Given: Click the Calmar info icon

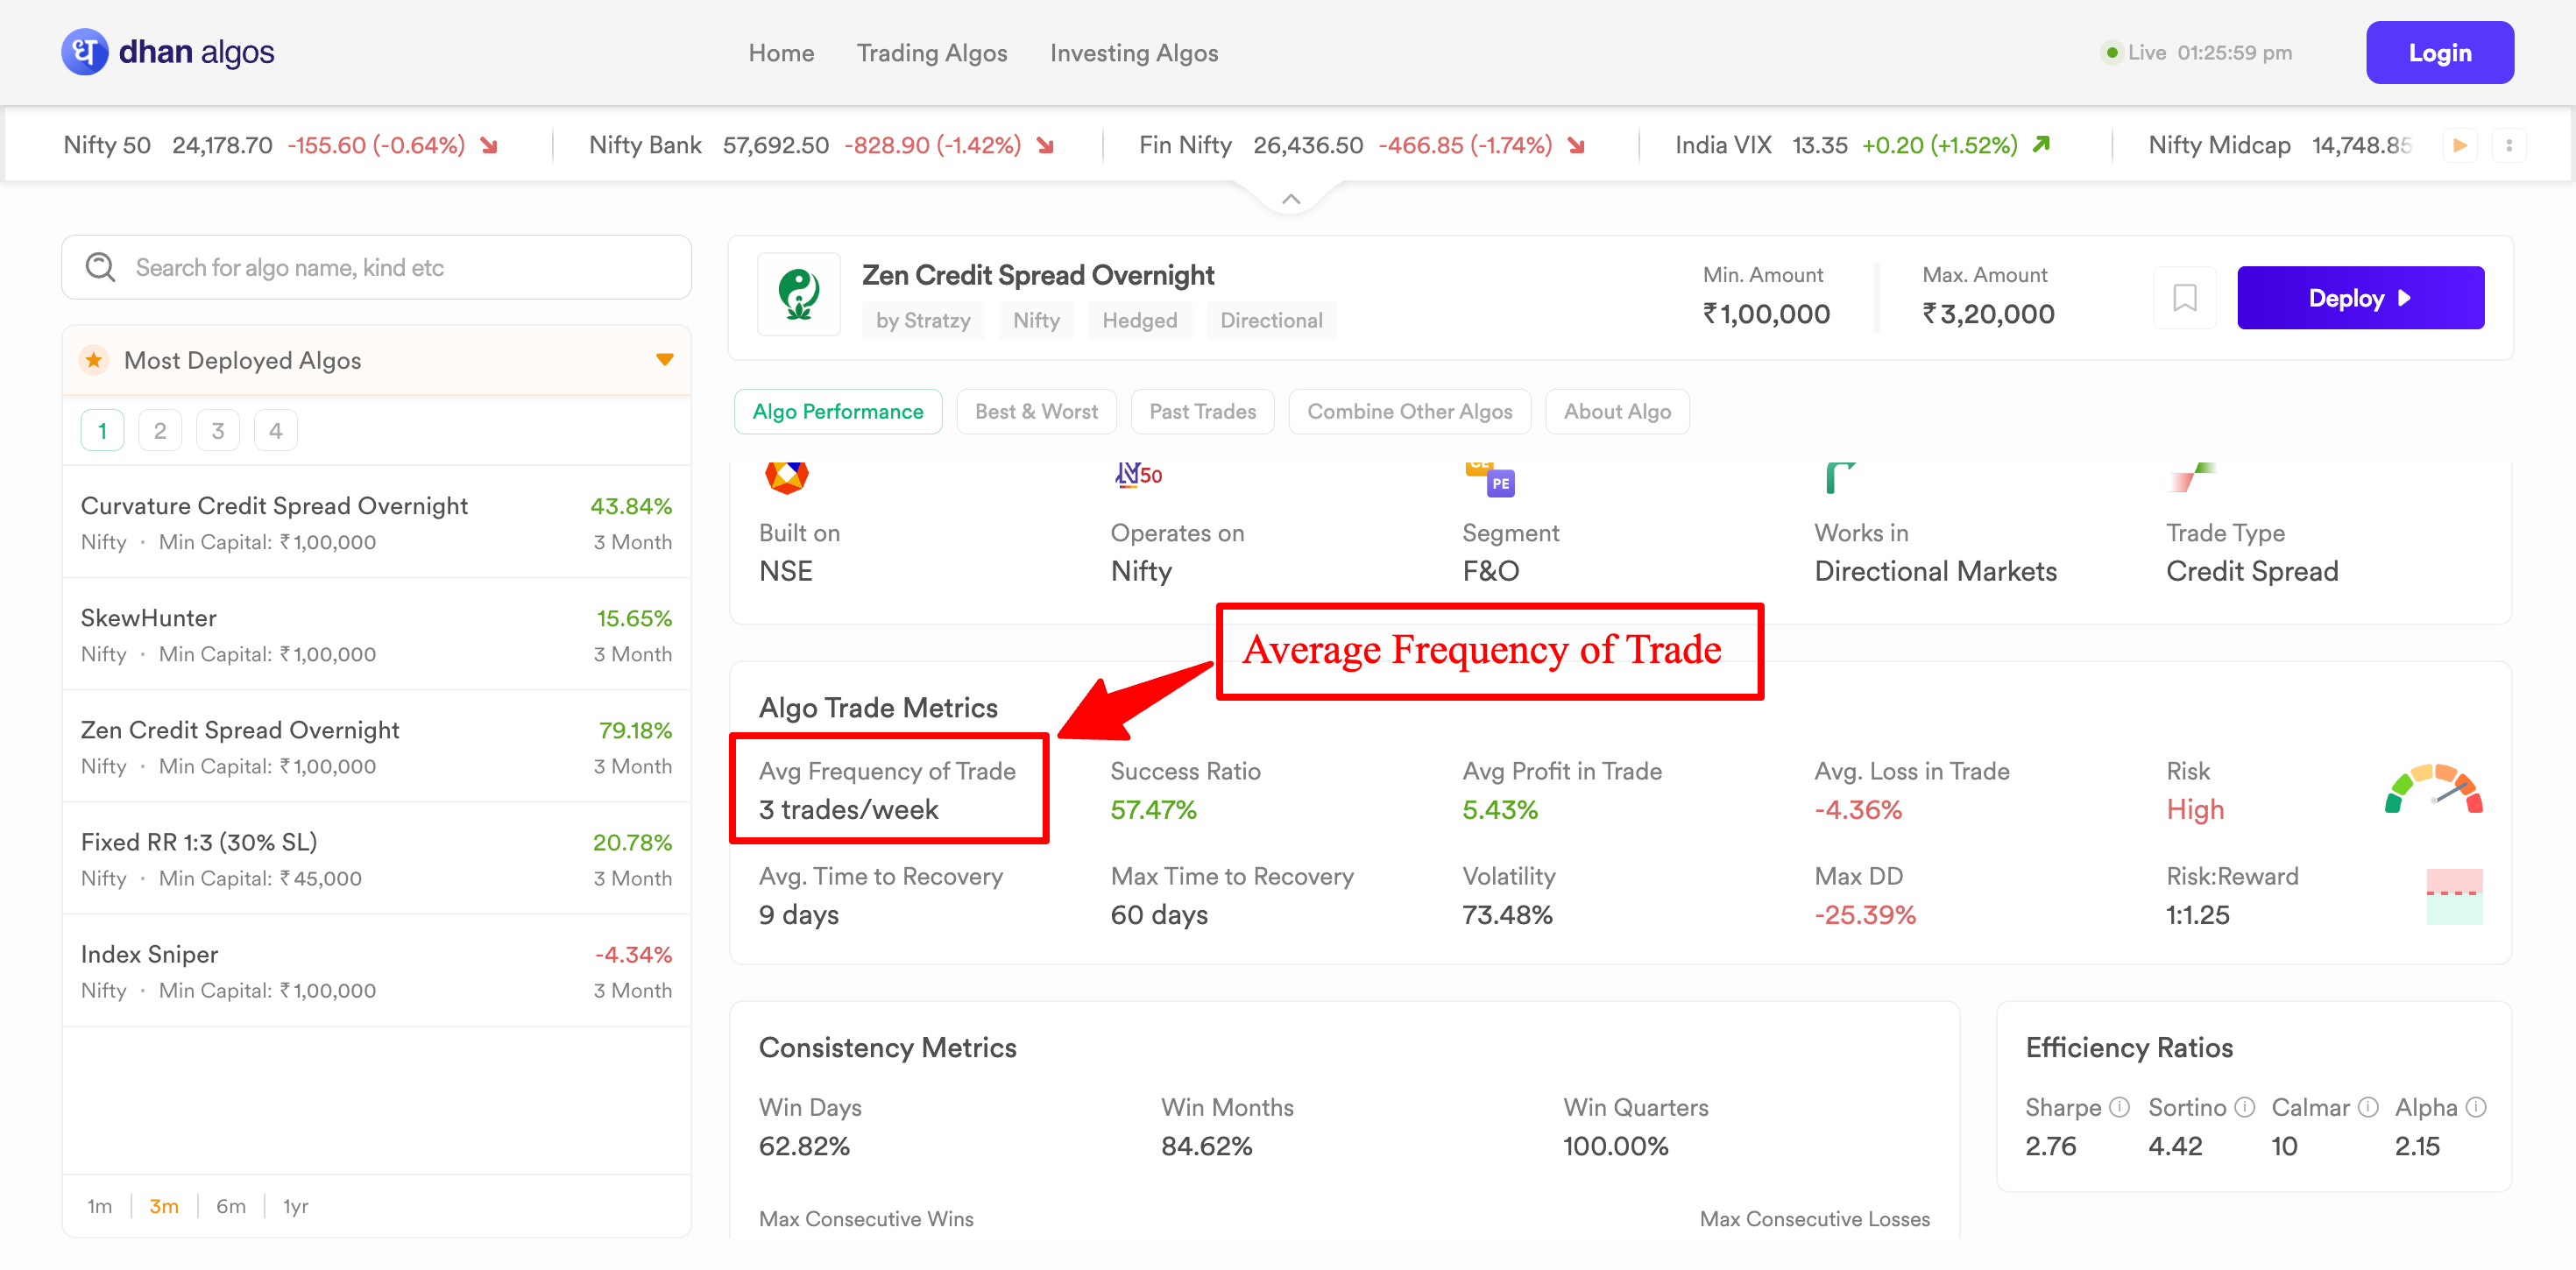Looking at the screenshot, I should pos(2368,1107).
